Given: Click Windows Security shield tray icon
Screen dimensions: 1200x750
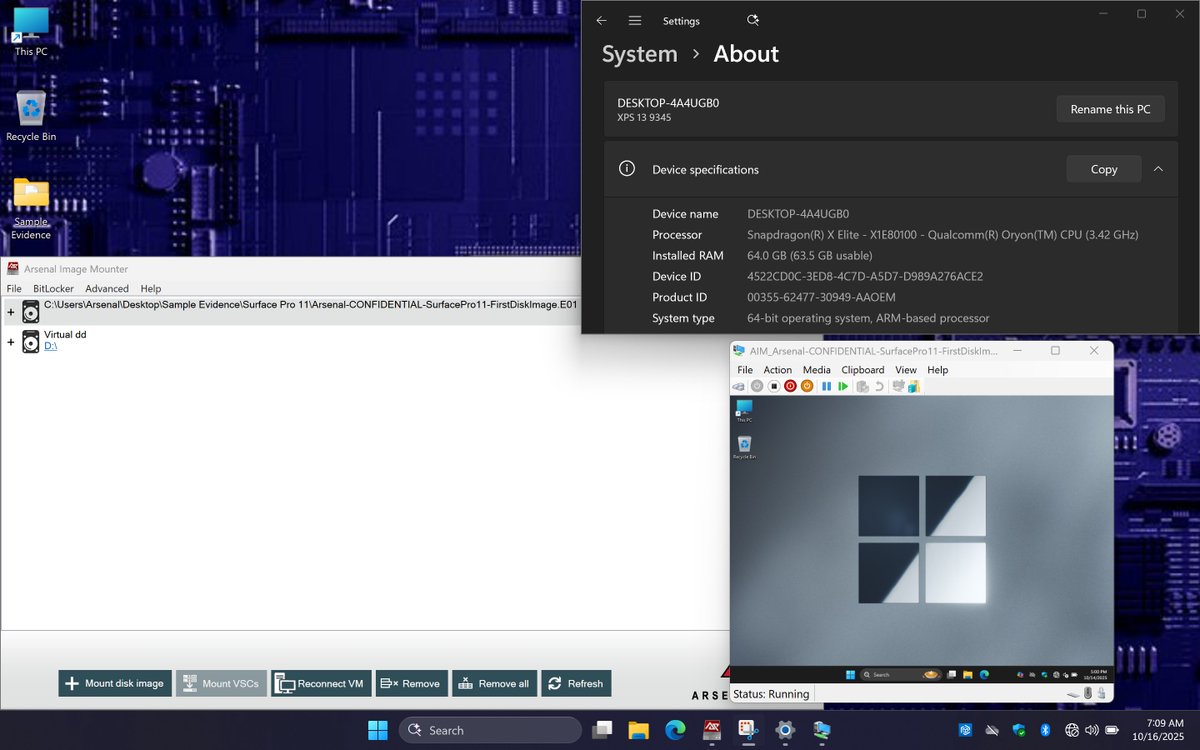Looking at the screenshot, I should (1019, 730).
